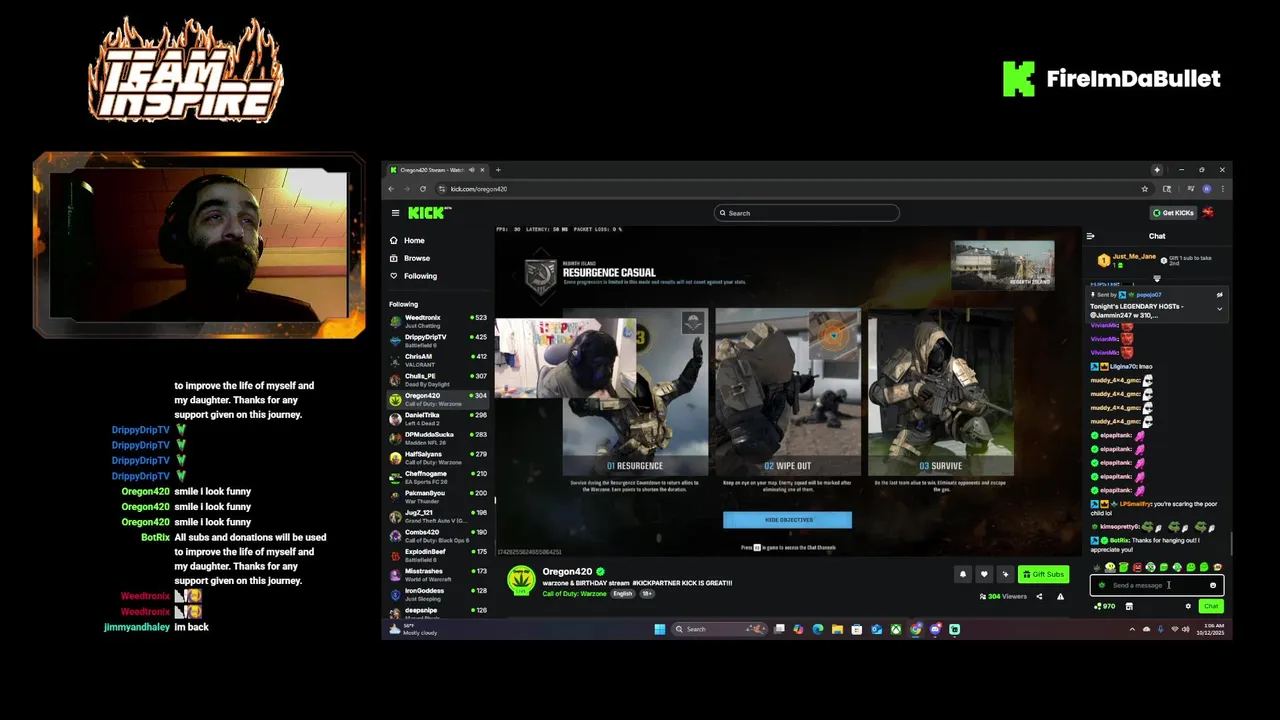Image resolution: width=1280 pixels, height=720 pixels.
Task: Click the 18+ tag
Action: (647, 594)
